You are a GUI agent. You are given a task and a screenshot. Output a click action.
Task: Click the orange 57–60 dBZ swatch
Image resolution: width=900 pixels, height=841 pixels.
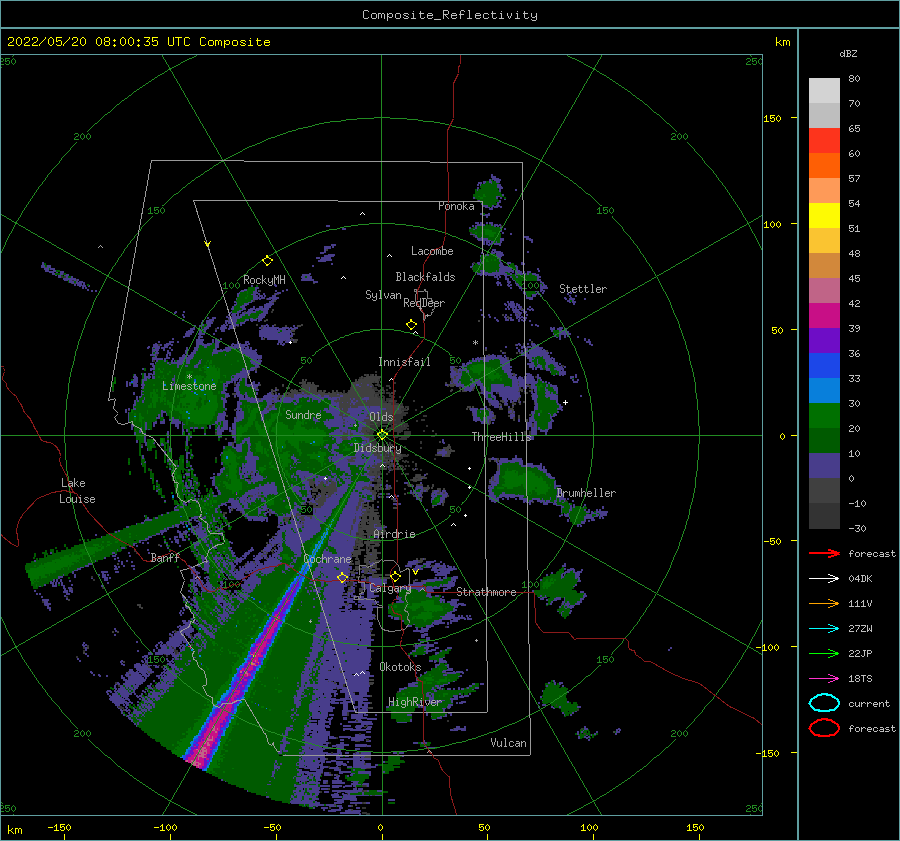pos(824,165)
